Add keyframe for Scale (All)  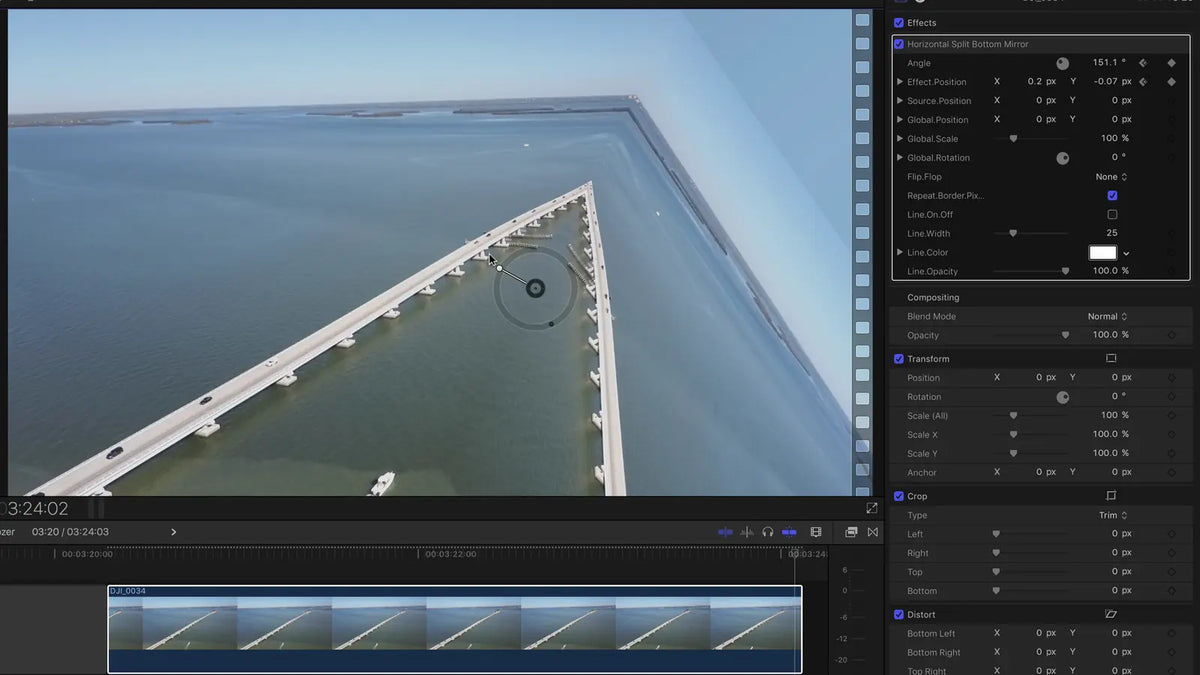point(1171,415)
